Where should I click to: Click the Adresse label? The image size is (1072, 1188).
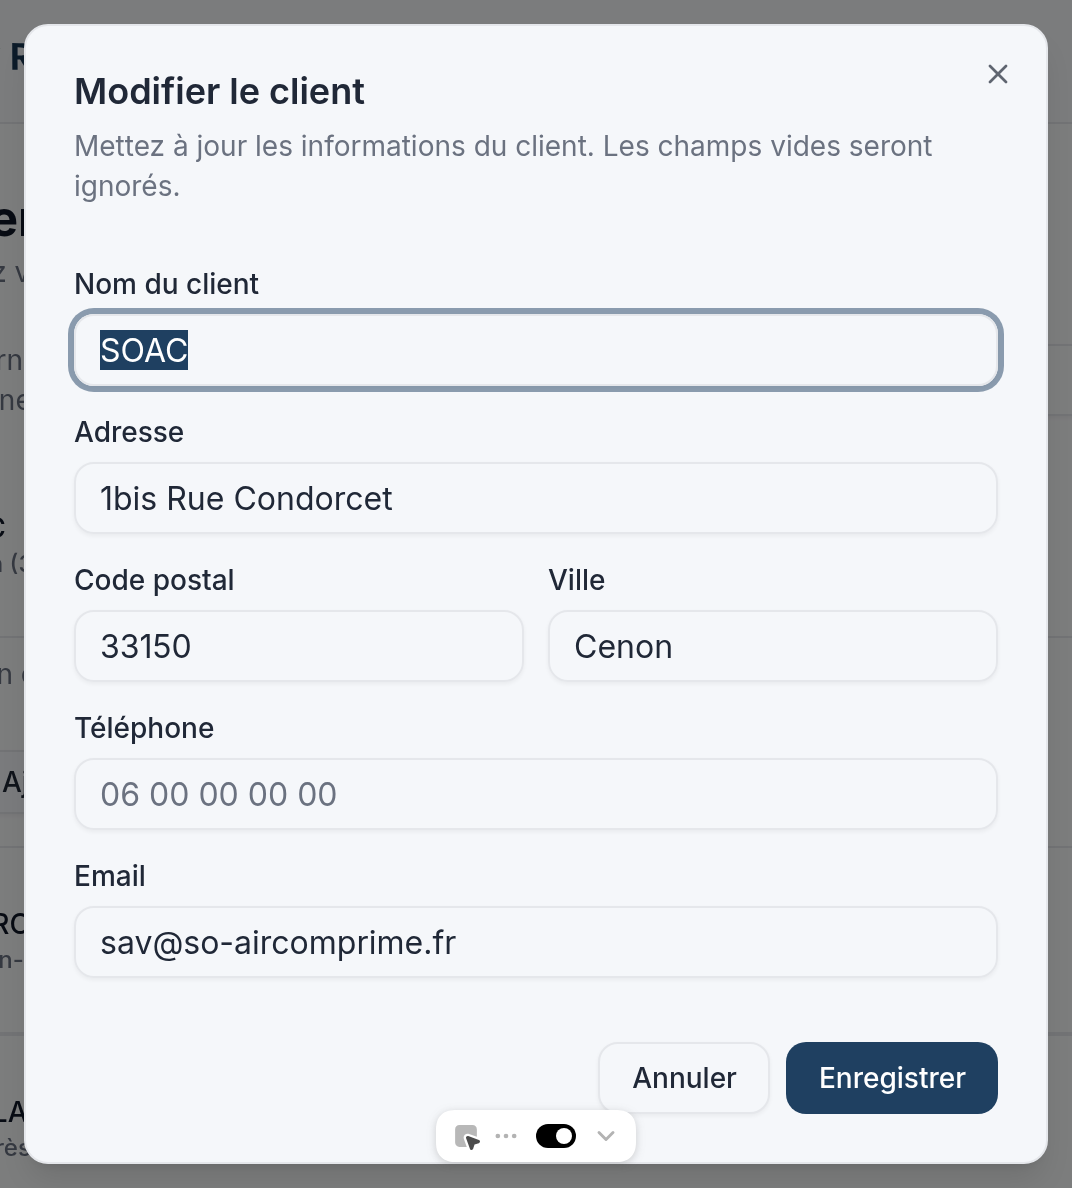point(129,432)
